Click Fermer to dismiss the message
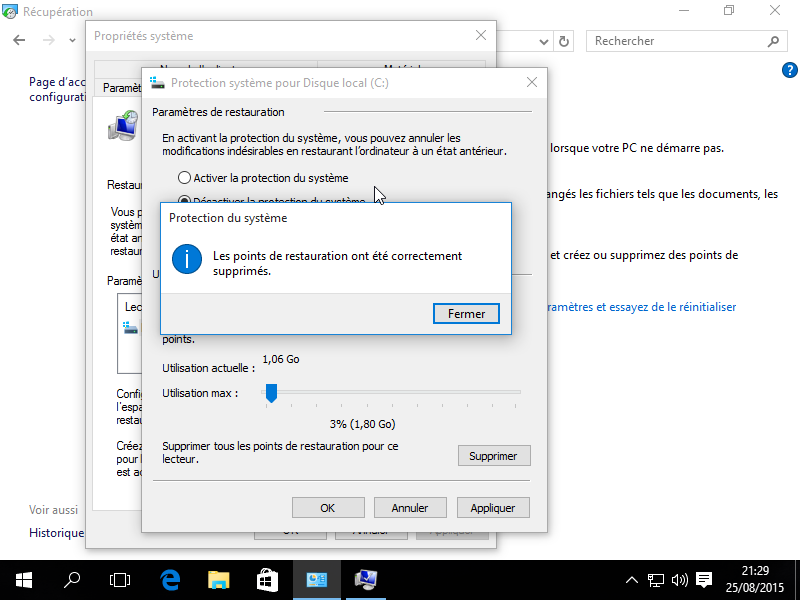800x600 pixels. coord(466,314)
